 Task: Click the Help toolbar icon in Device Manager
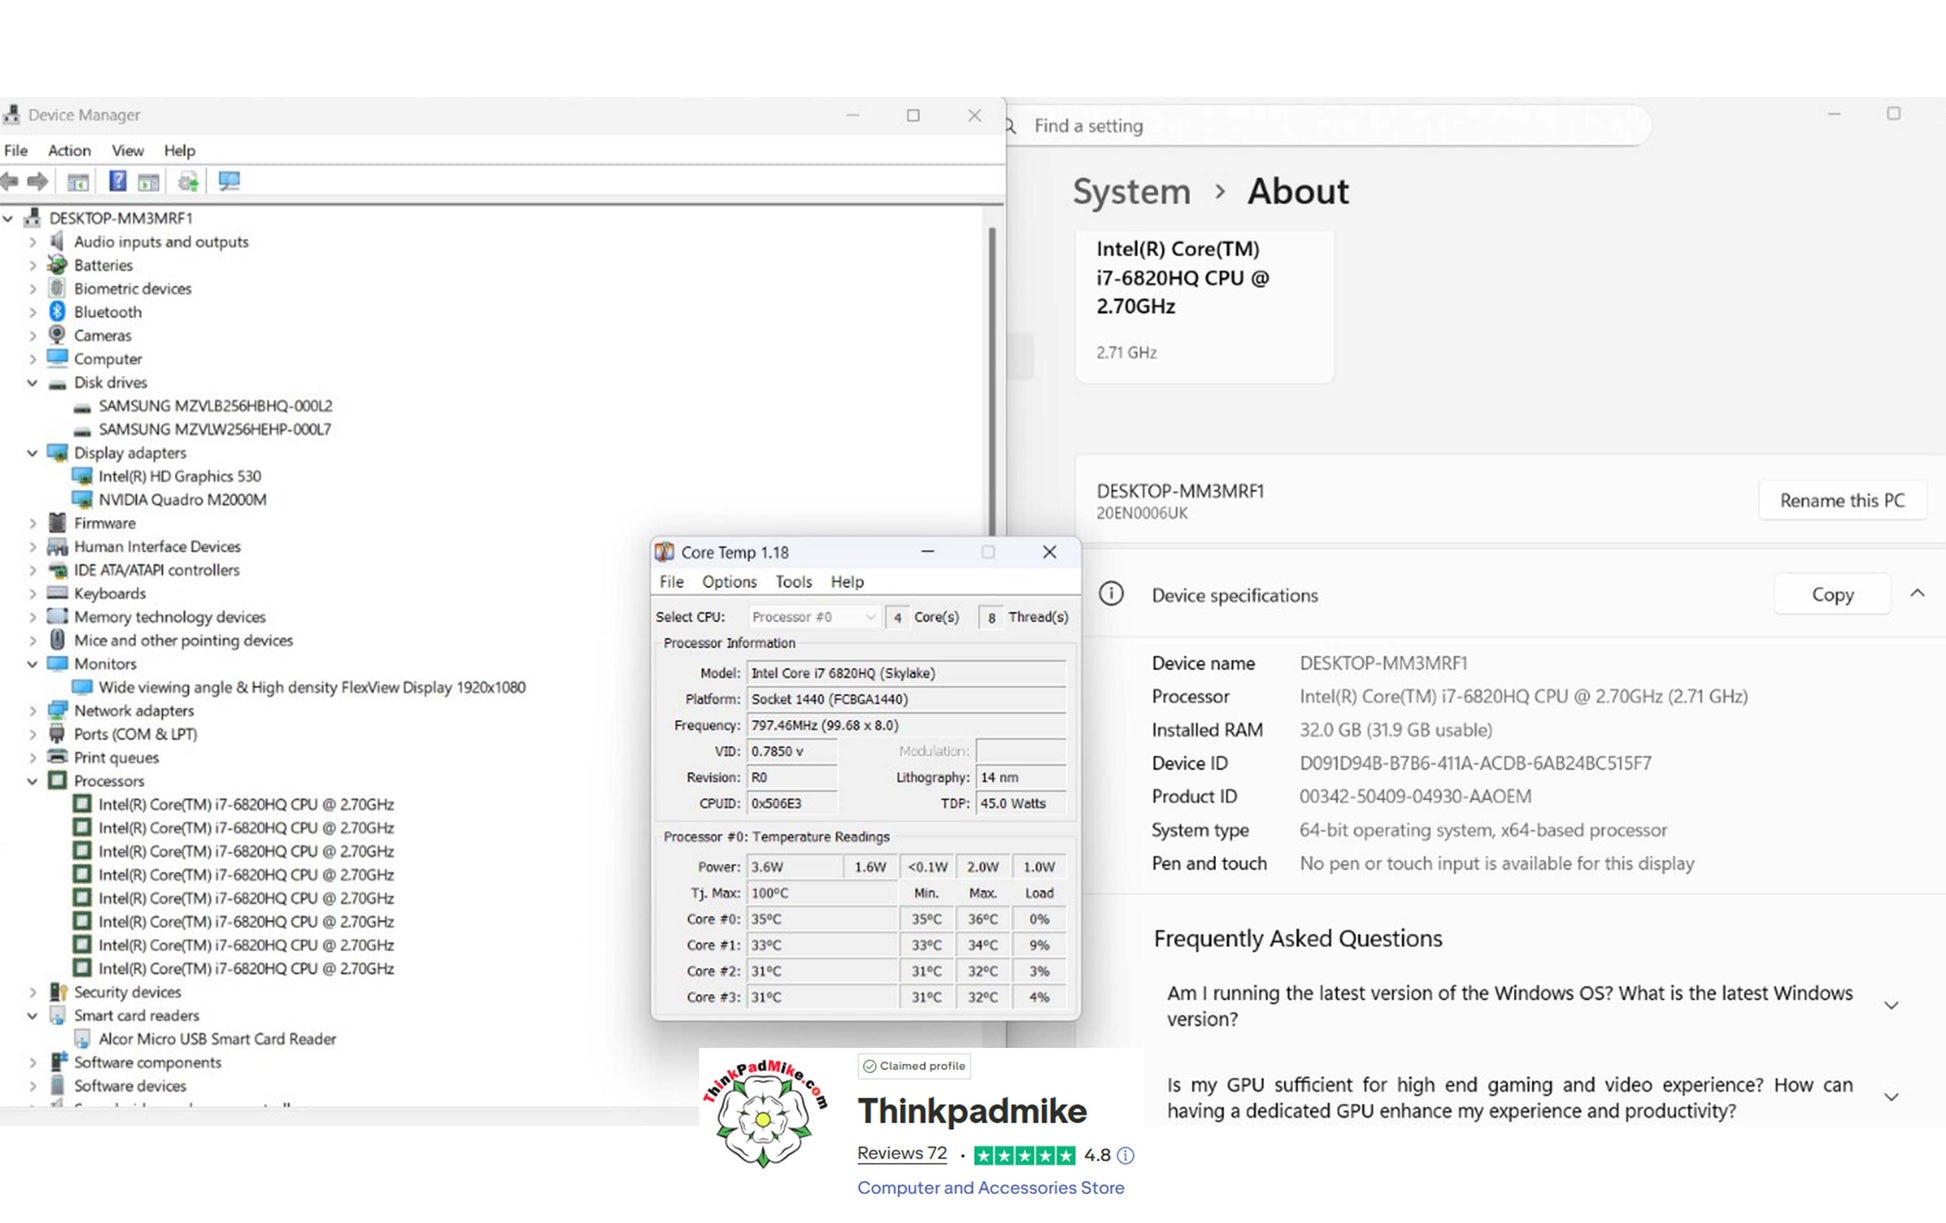pyautogui.click(x=117, y=181)
